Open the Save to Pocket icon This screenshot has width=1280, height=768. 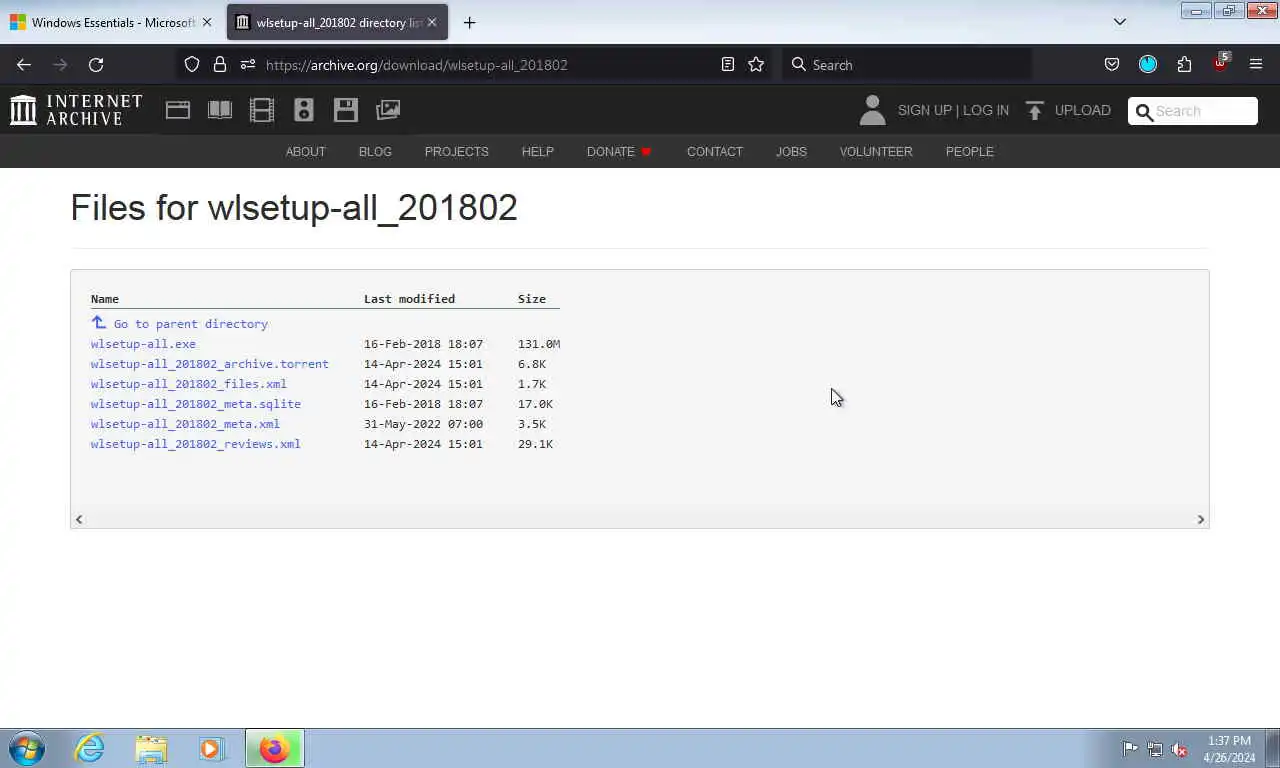pos(1112,65)
